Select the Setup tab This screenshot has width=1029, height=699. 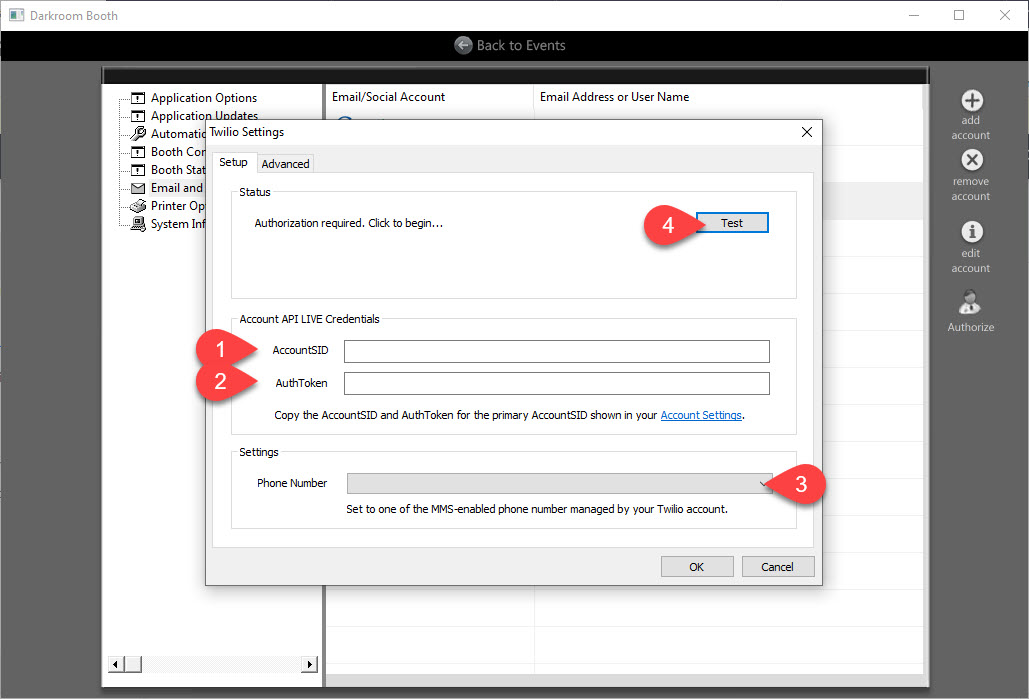[x=233, y=162]
